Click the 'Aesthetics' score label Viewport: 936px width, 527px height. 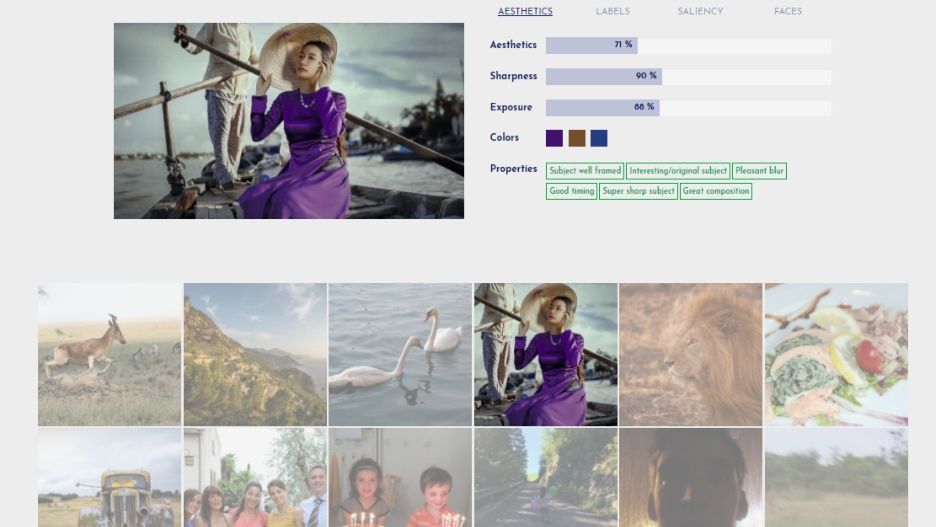[513, 45]
